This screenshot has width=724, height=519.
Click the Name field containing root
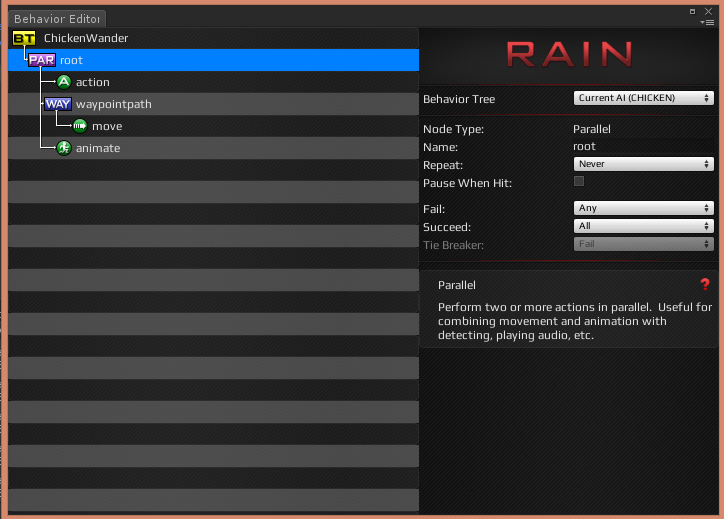point(643,146)
